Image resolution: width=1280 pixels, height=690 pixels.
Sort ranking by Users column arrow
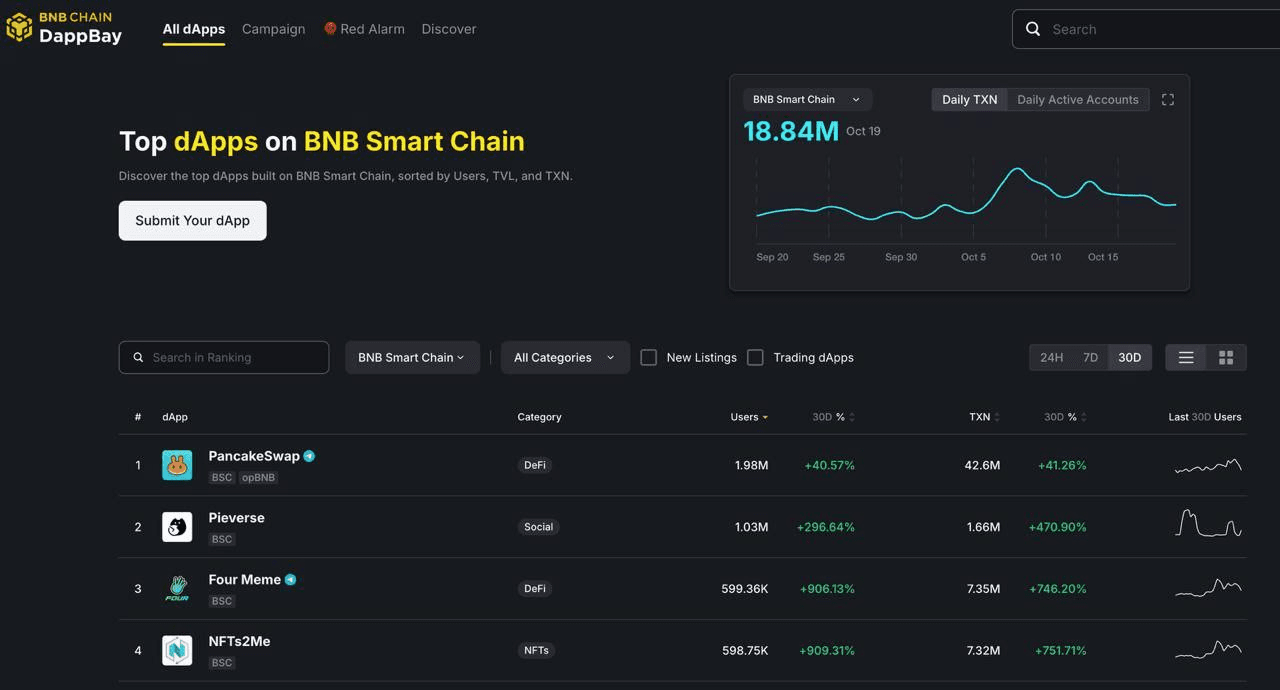pos(765,417)
